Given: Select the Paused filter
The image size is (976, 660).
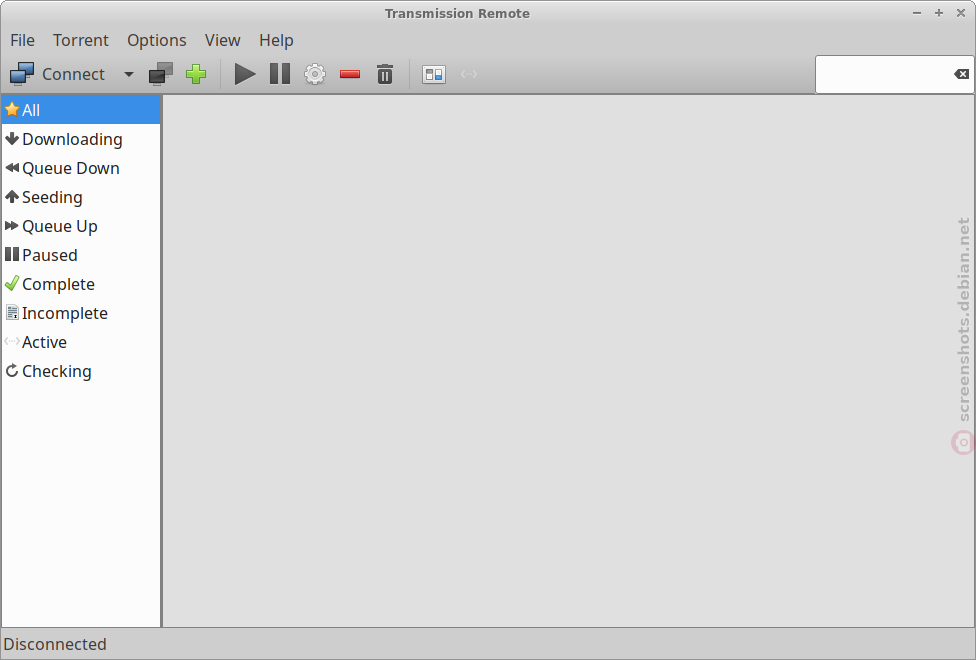Looking at the screenshot, I should pyautogui.click(x=81, y=255).
